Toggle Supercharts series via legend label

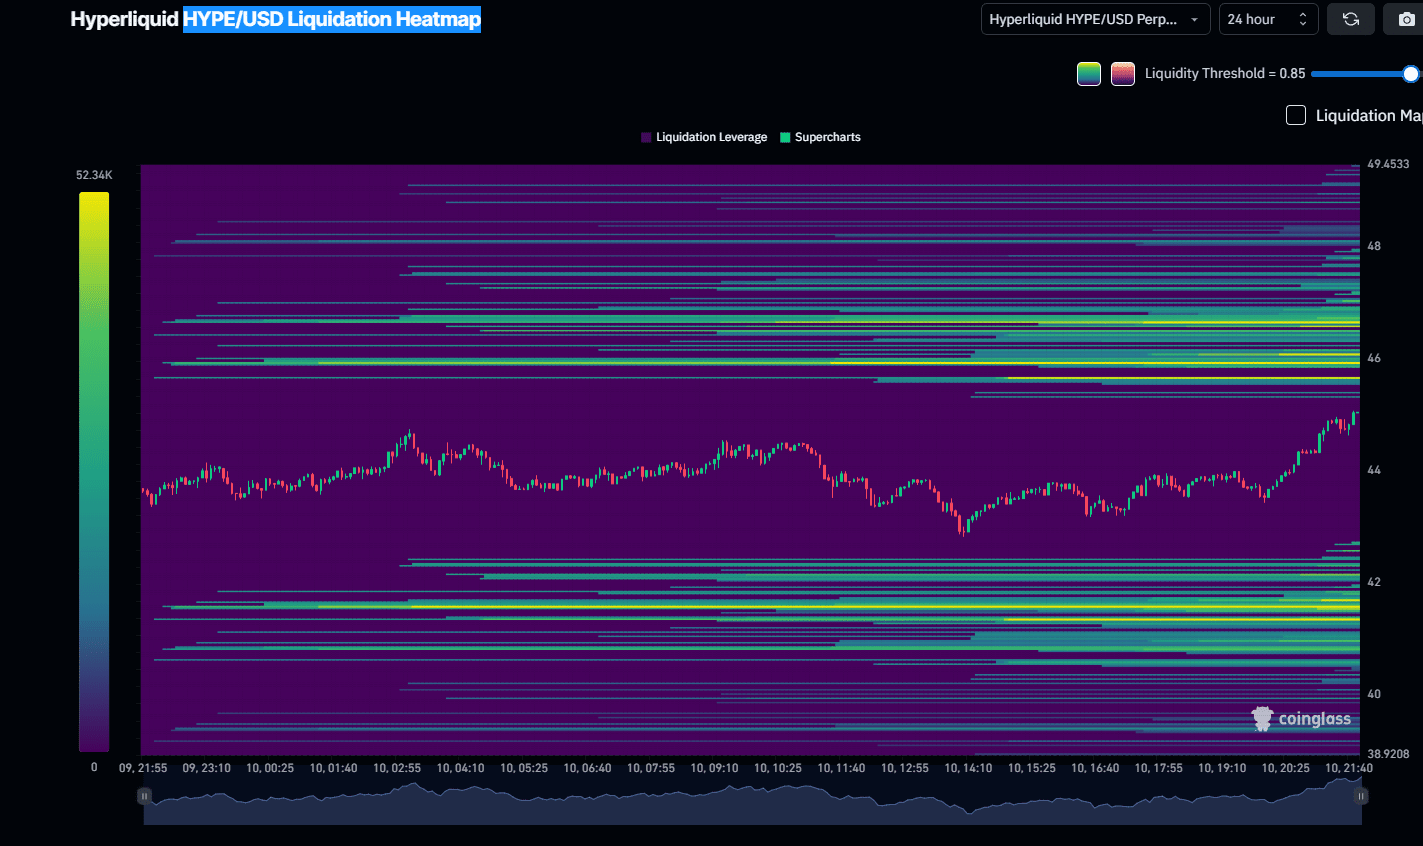(827, 137)
